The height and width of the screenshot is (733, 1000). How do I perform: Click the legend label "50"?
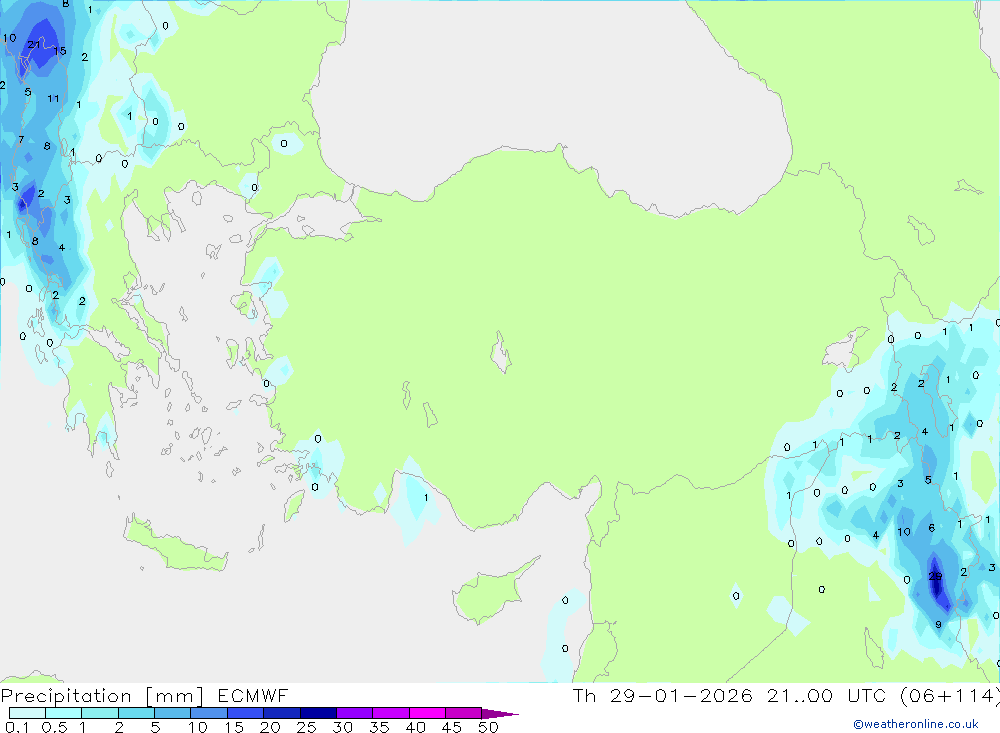pyautogui.click(x=488, y=727)
